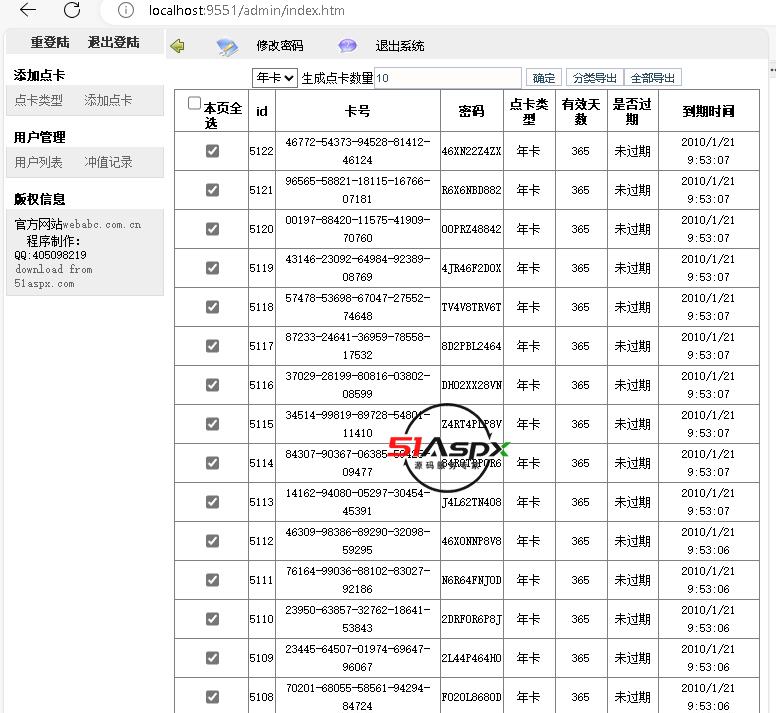Screen dimensions: 776x713
Task: Click the 确定 confirm button
Action: click(x=543, y=78)
